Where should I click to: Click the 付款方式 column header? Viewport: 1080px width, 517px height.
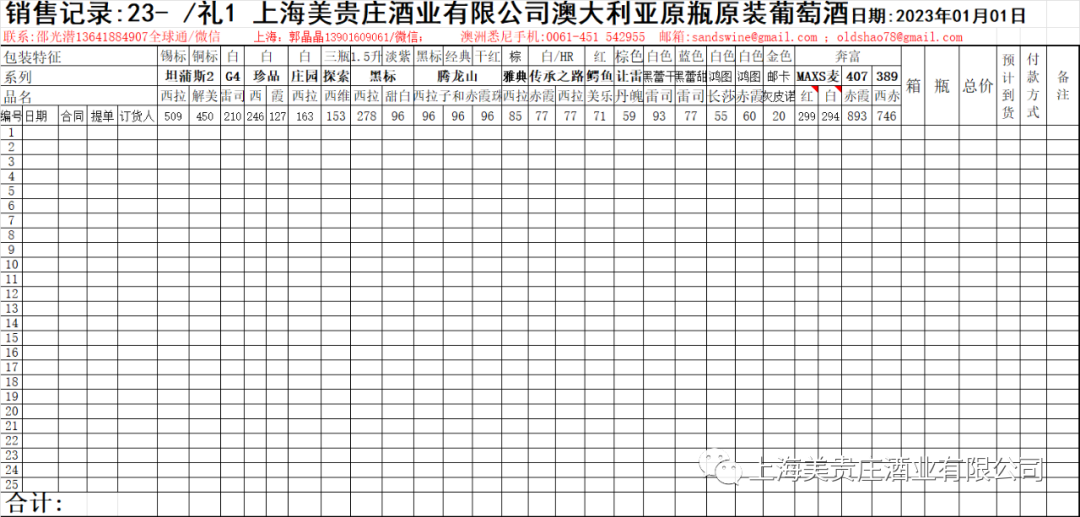pyautogui.click(x=1032, y=86)
